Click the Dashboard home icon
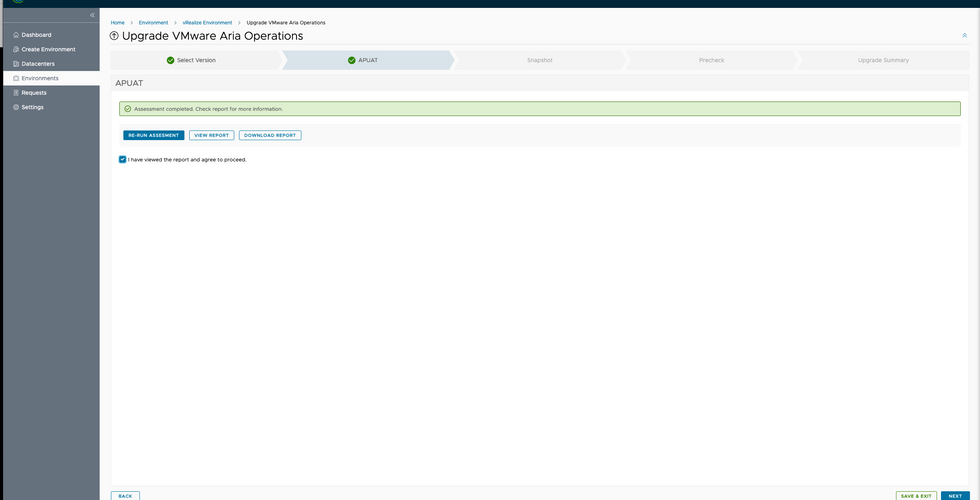 tap(16, 35)
